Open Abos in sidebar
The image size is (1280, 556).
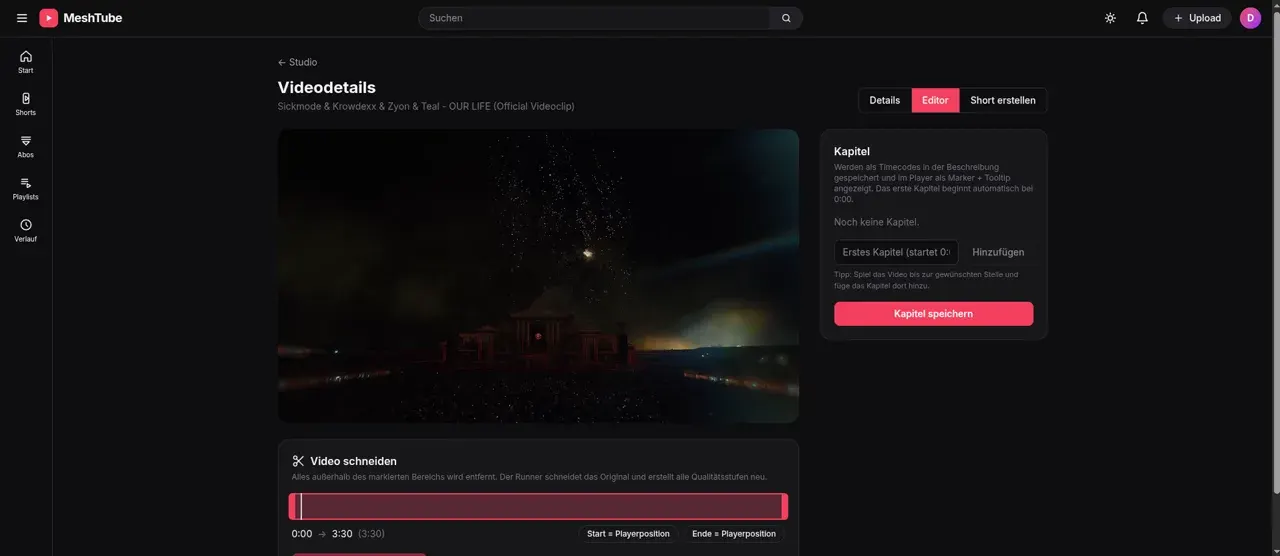[x=26, y=147]
